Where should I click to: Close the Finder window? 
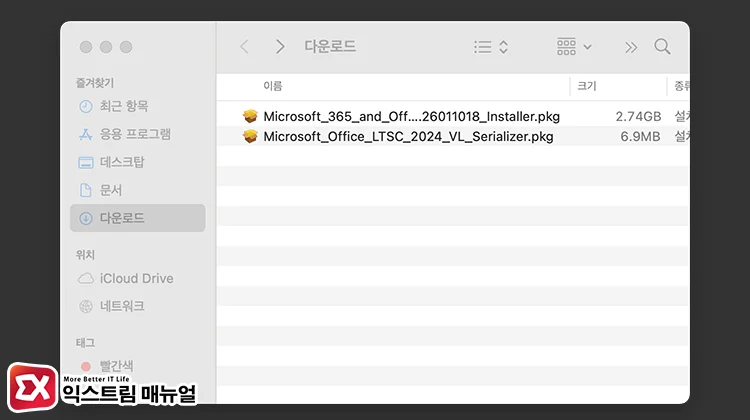tap(86, 47)
